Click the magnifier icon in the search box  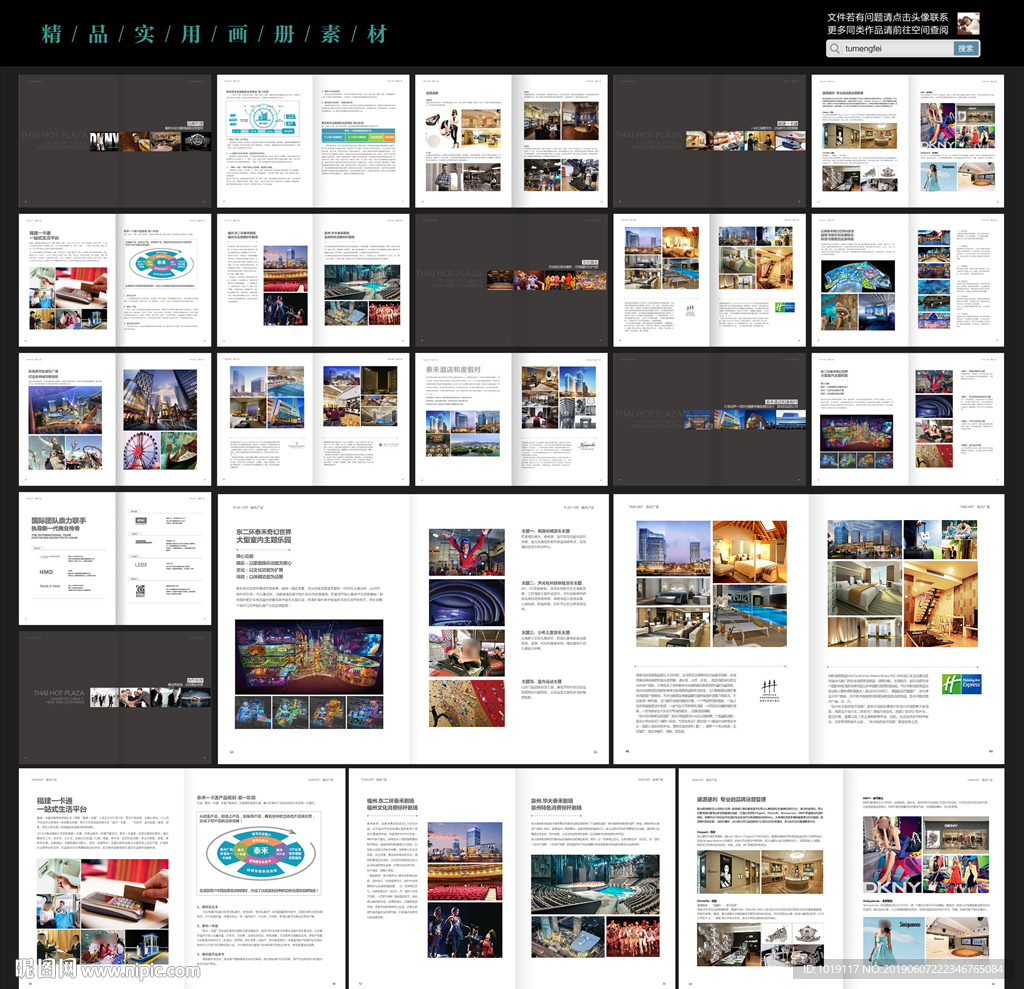click(x=835, y=48)
